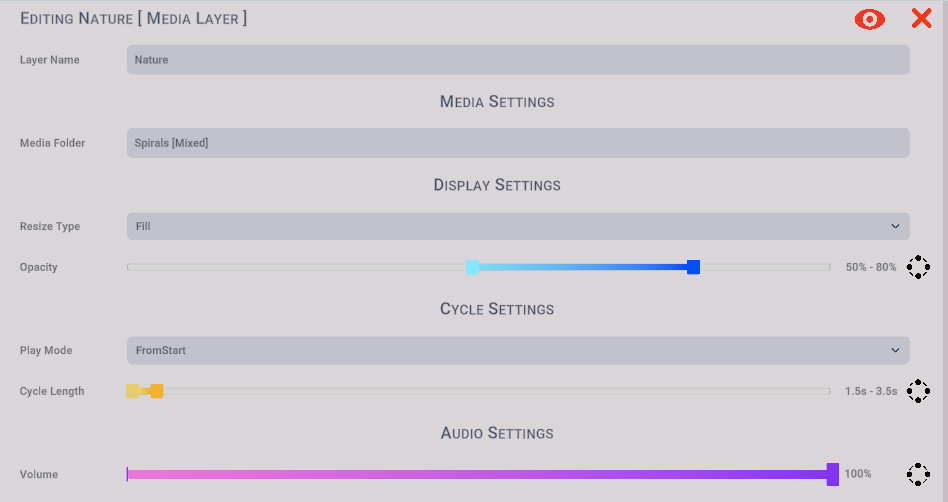
Task: Click the purple Volume slider handle
Action: [833, 474]
